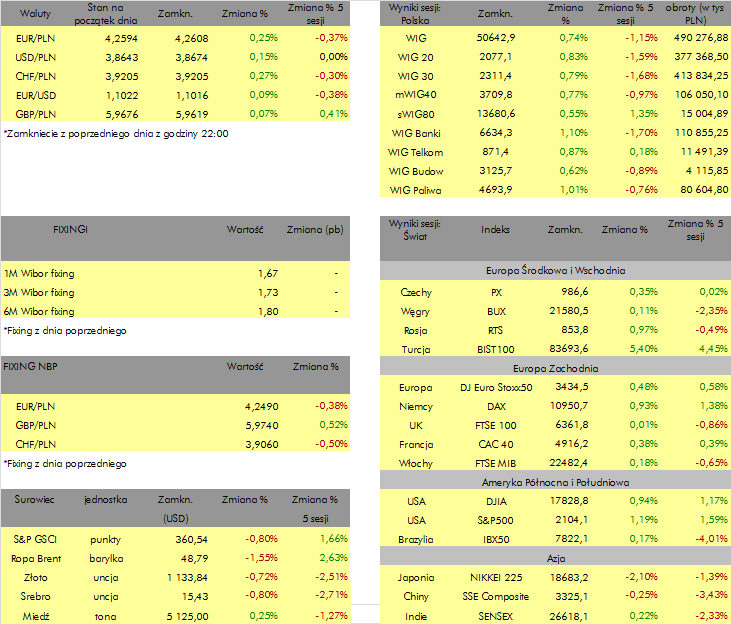Screen dimensions: 731x624
Task: Click the Waluty column header
Action: coord(35,14)
